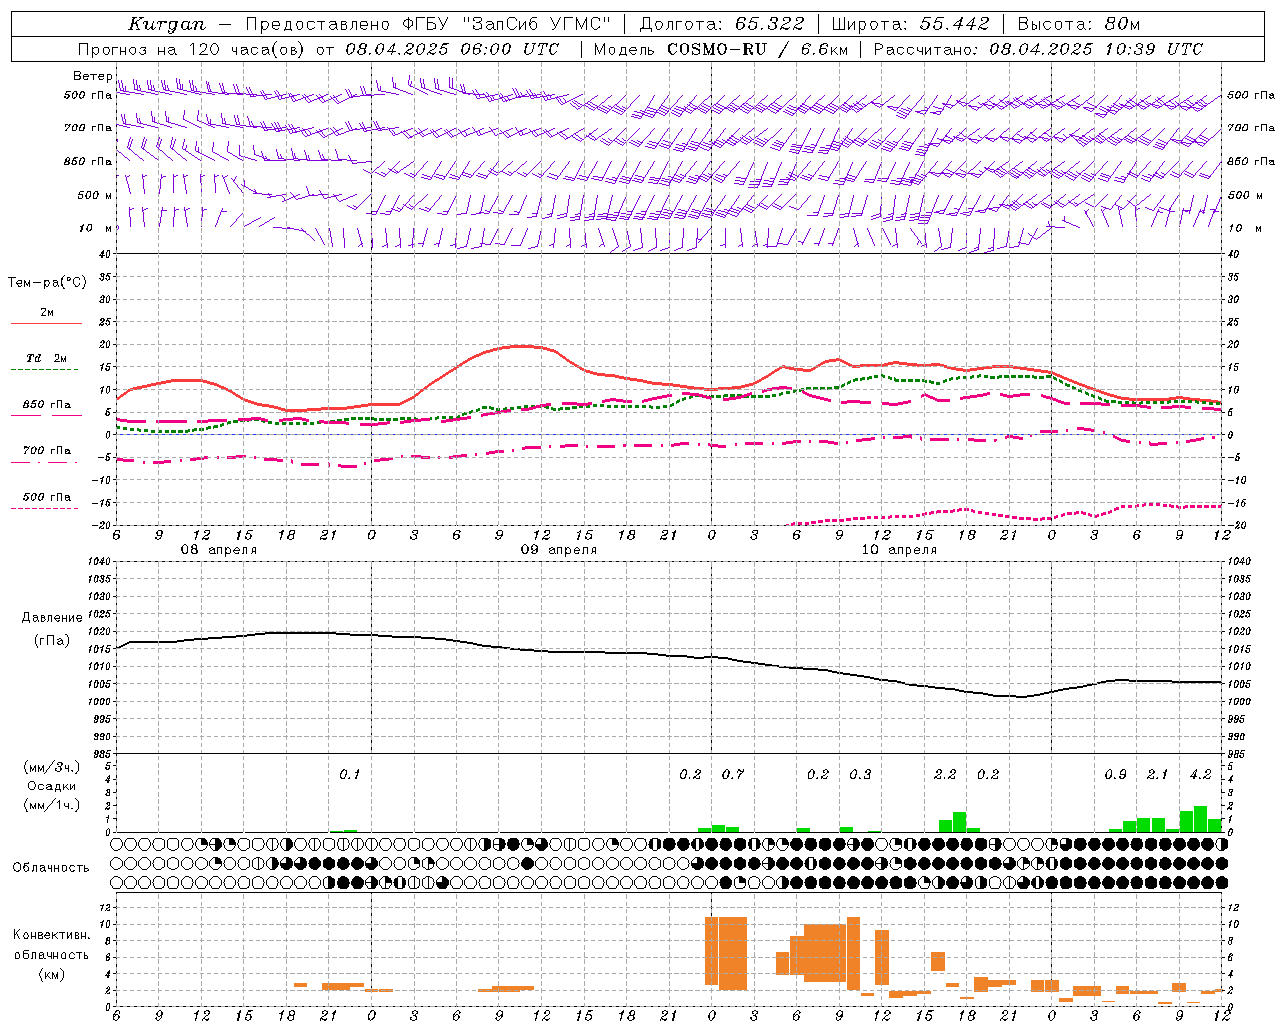Click the precipitation value "0.9"
The width and height of the screenshot is (1280, 1024).
point(1116,774)
